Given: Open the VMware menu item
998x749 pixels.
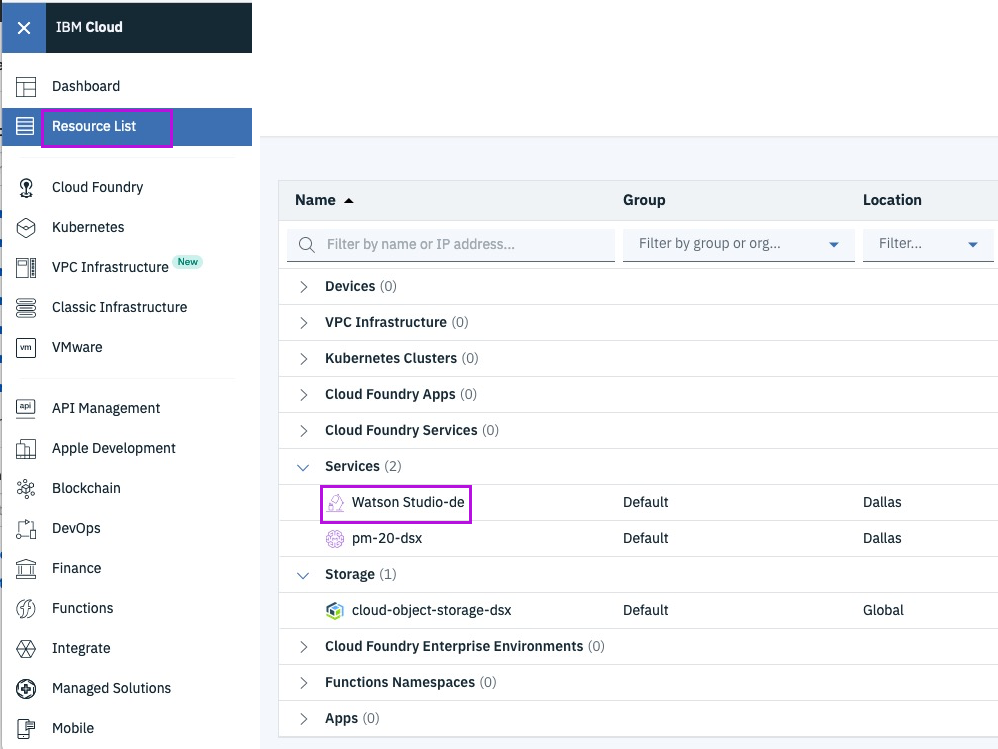Looking at the screenshot, I should [x=77, y=347].
